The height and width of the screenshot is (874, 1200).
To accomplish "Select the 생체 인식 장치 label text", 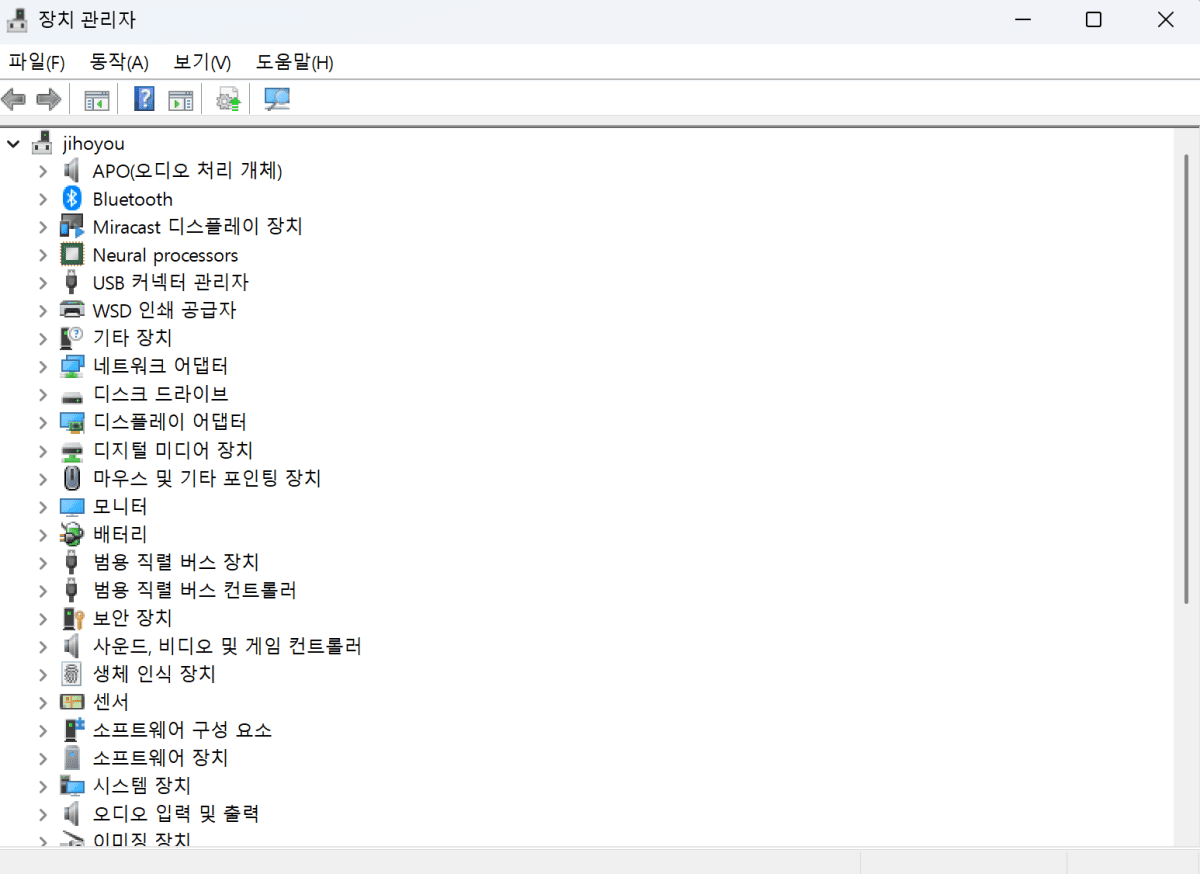I will click(x=154, y=674).
